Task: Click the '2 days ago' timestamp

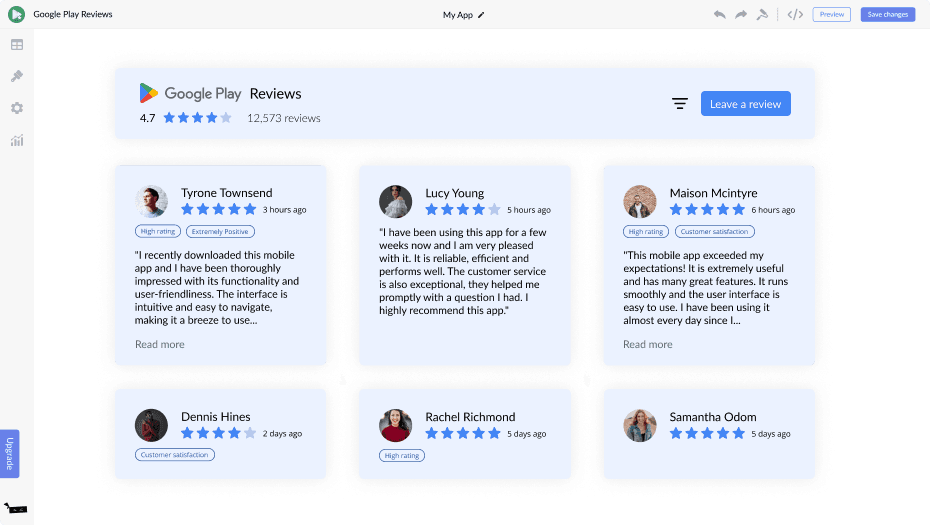Action: (282, 434)
